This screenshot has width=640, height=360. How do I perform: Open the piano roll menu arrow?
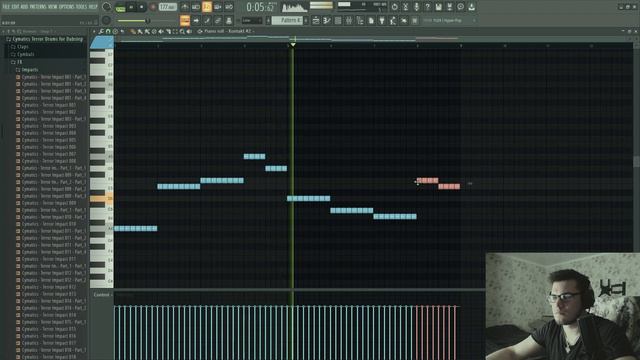94,31
